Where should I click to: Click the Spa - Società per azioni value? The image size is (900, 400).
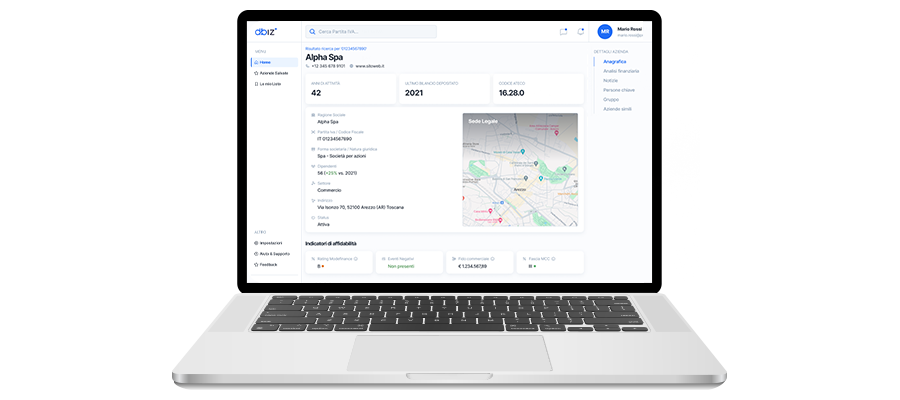coord(342,156)
